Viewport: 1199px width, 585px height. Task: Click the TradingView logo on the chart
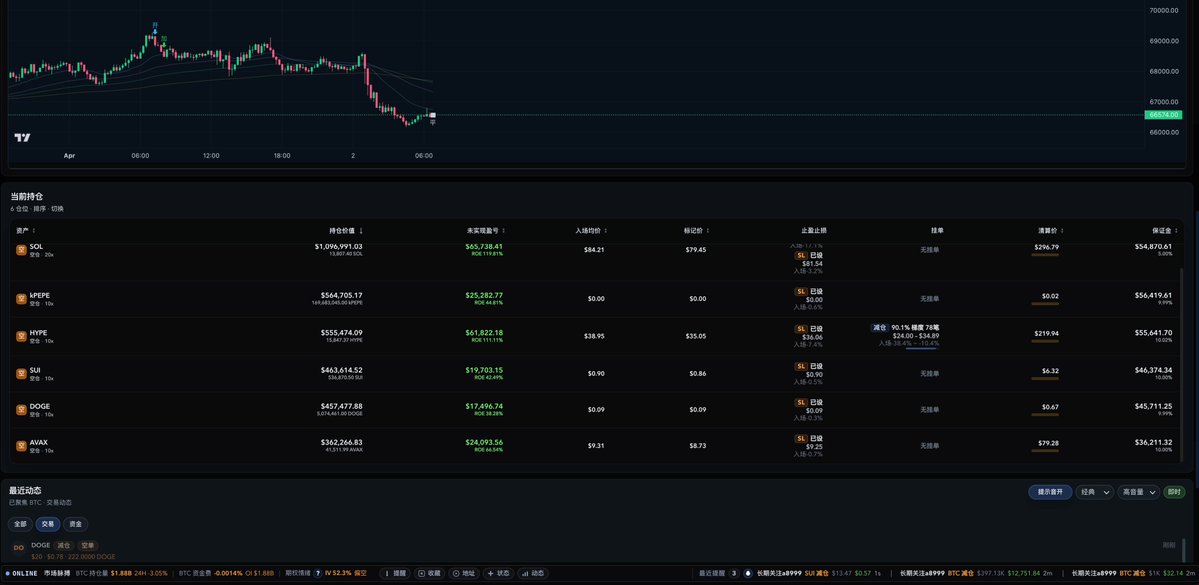click(x=22, y=138)
